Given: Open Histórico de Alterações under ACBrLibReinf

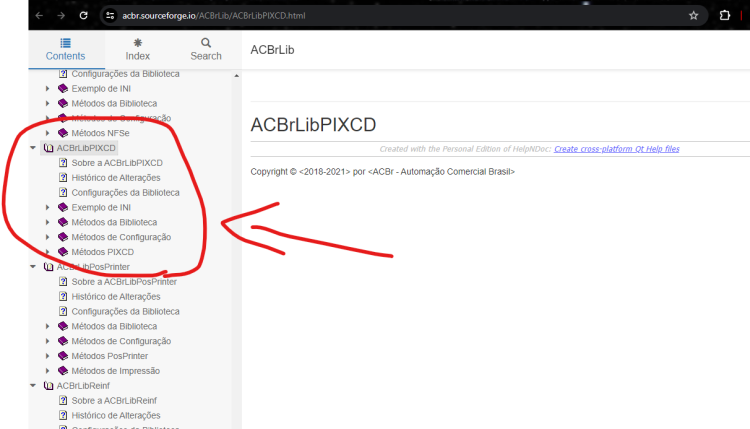Looking at the screenshot, I should tap(116, 415).
